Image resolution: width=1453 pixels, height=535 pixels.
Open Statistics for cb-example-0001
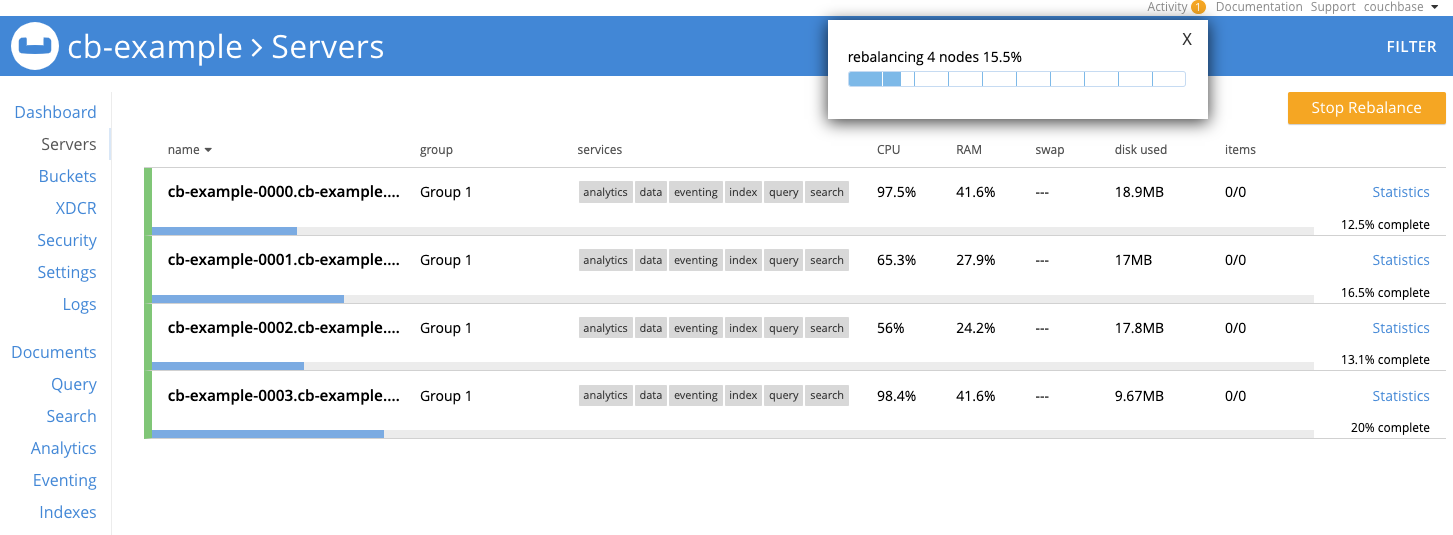(x=1400, y=260)
